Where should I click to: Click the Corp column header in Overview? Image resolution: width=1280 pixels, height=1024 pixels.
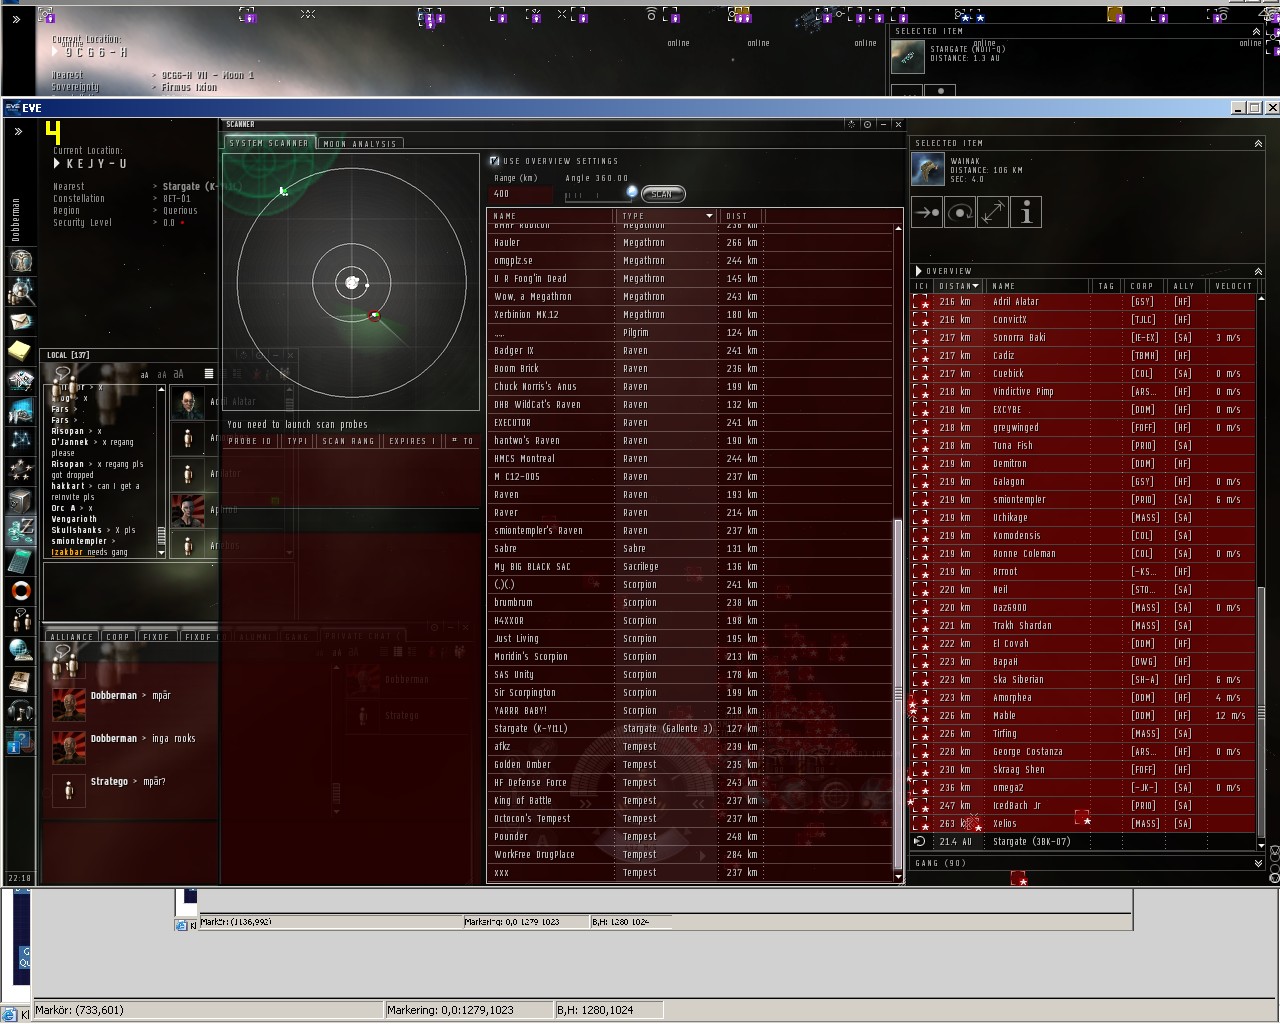[1147, 286]
